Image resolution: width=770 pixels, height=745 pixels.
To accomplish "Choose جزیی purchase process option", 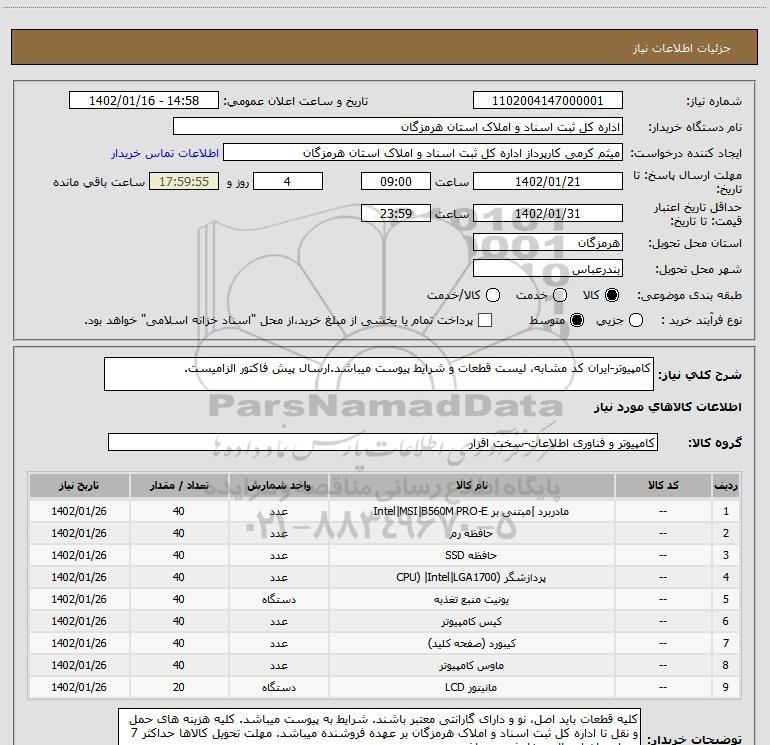I will coord(635,320).
